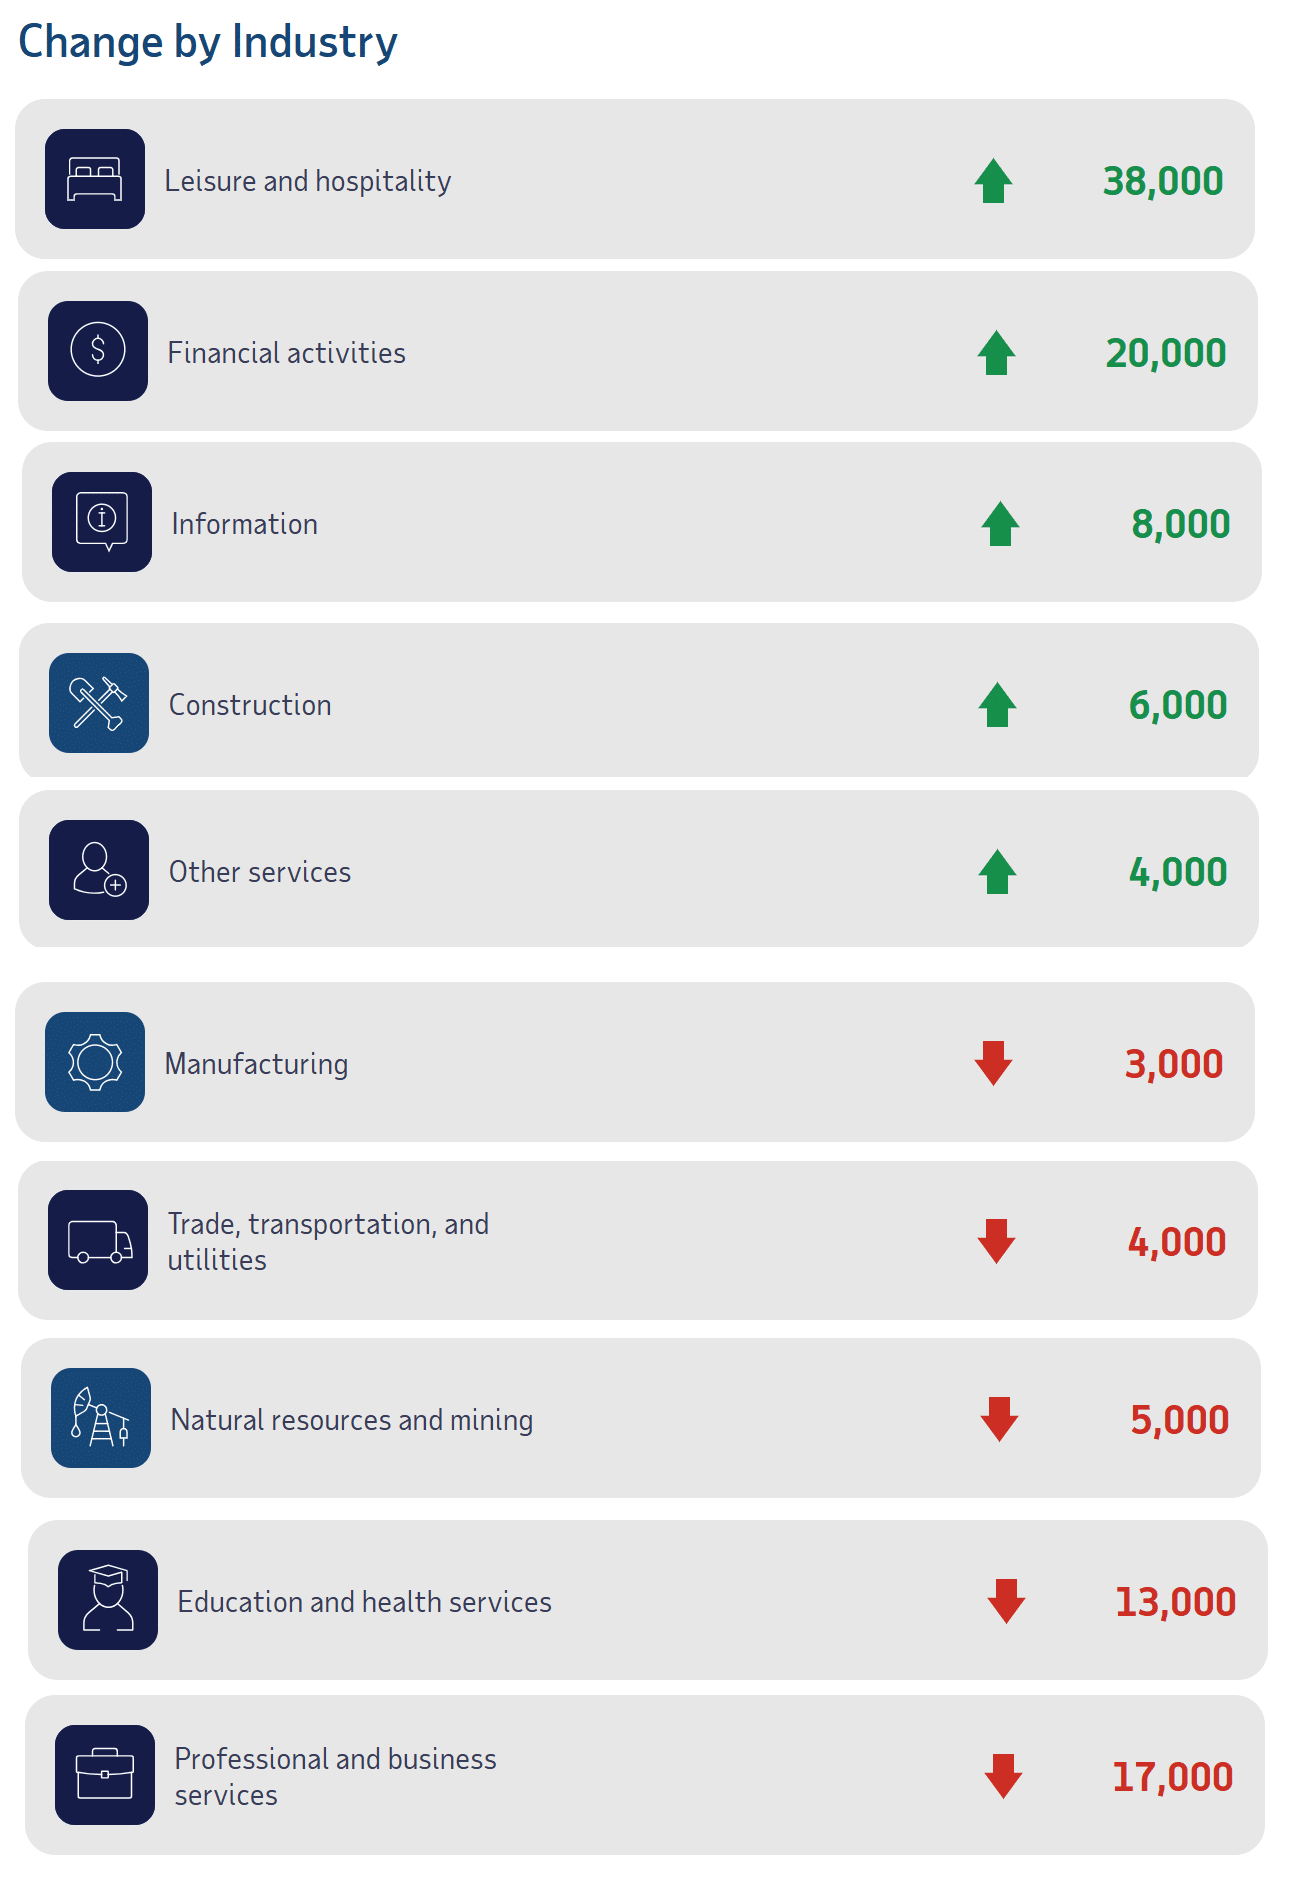Screen dimensions: 1292x1891
Task: Select the Leisure and hospitality label
Action: [308, 181]
